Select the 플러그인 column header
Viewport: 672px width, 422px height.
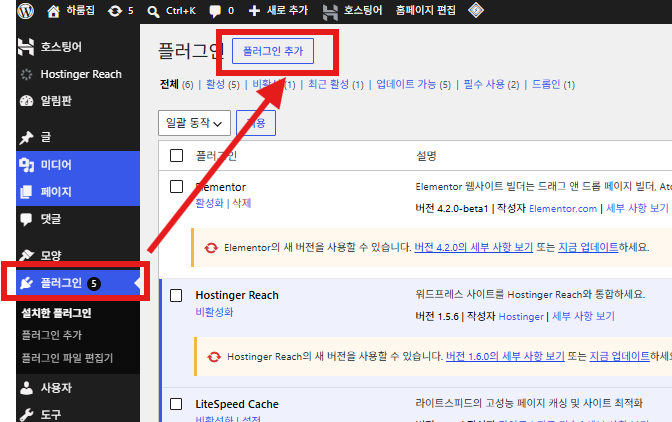[216, 156]
